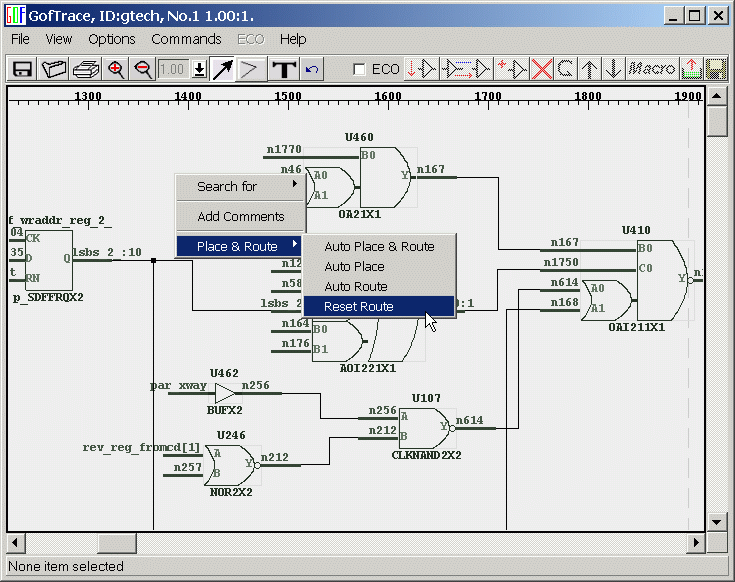Click the Print toolbar icon

pos(85,69)
